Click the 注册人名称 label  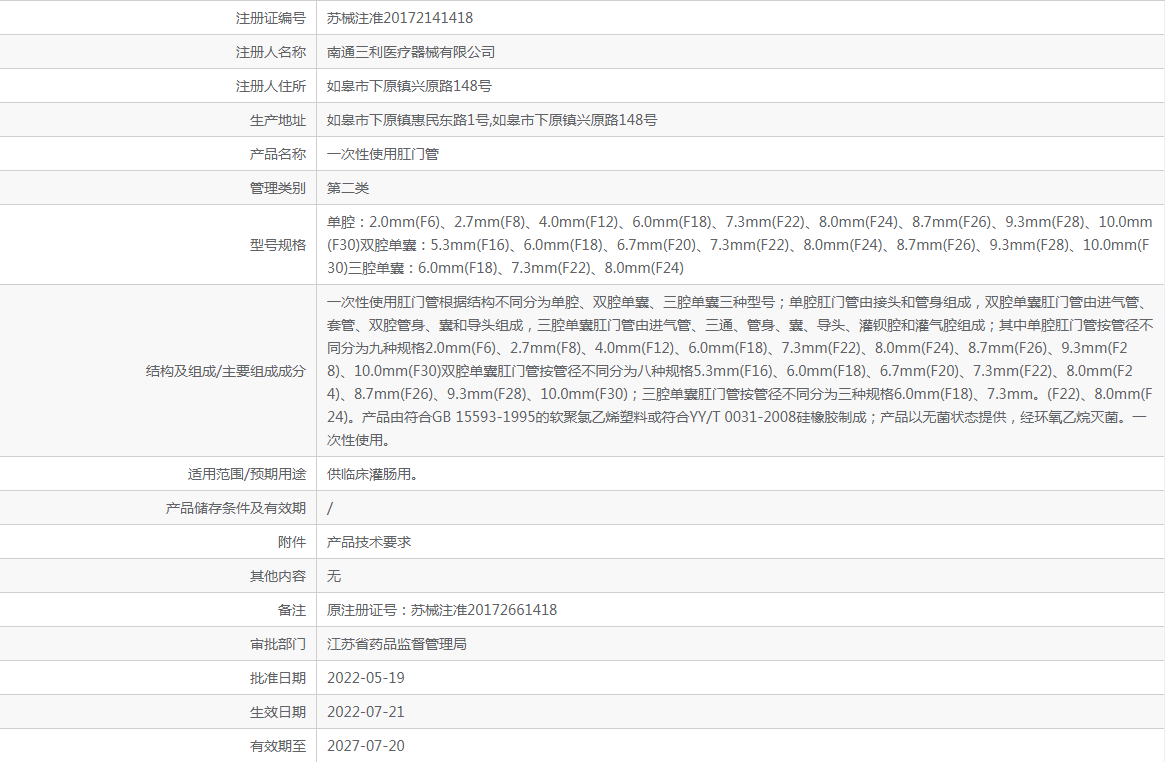click(270, 52)
